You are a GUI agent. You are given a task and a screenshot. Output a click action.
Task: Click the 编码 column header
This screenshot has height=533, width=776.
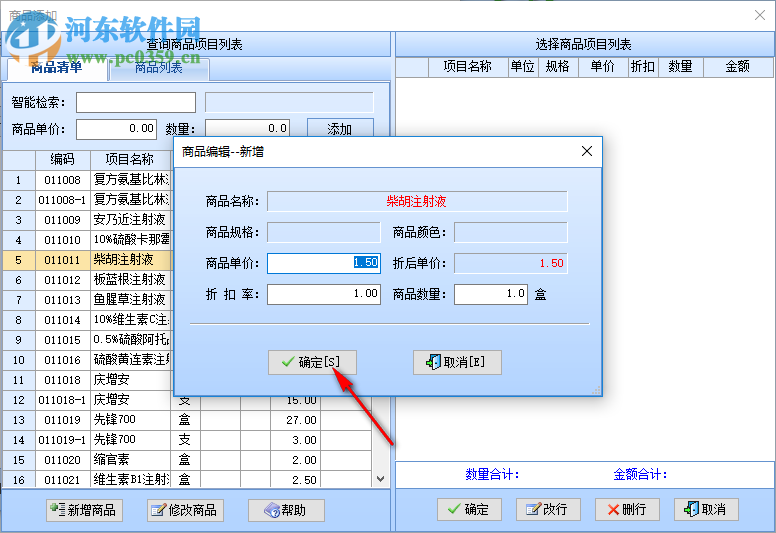click(x=62, y=159)
